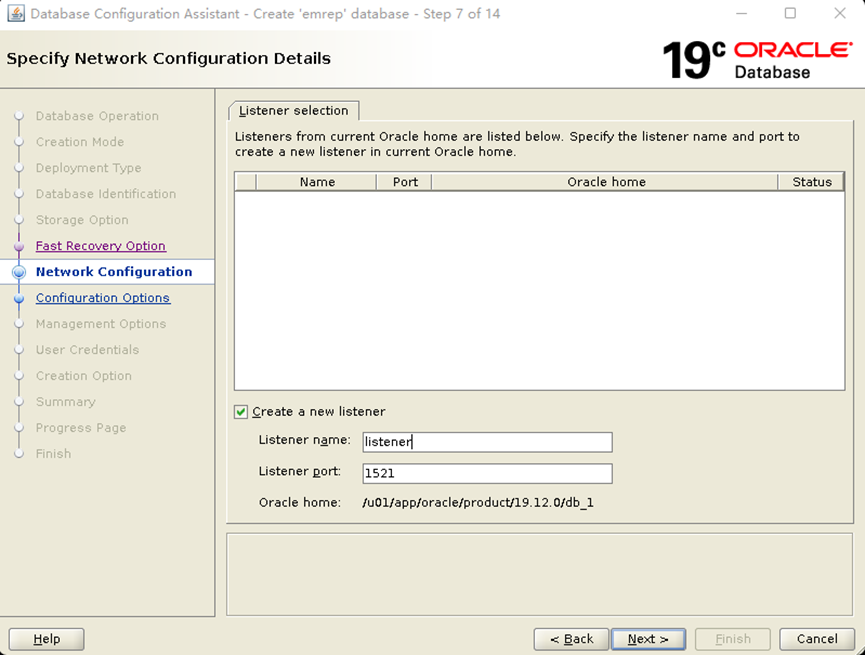Open Help for network configuration
Image resolution: width=865 pixels, height=655 pixels.
46,639
